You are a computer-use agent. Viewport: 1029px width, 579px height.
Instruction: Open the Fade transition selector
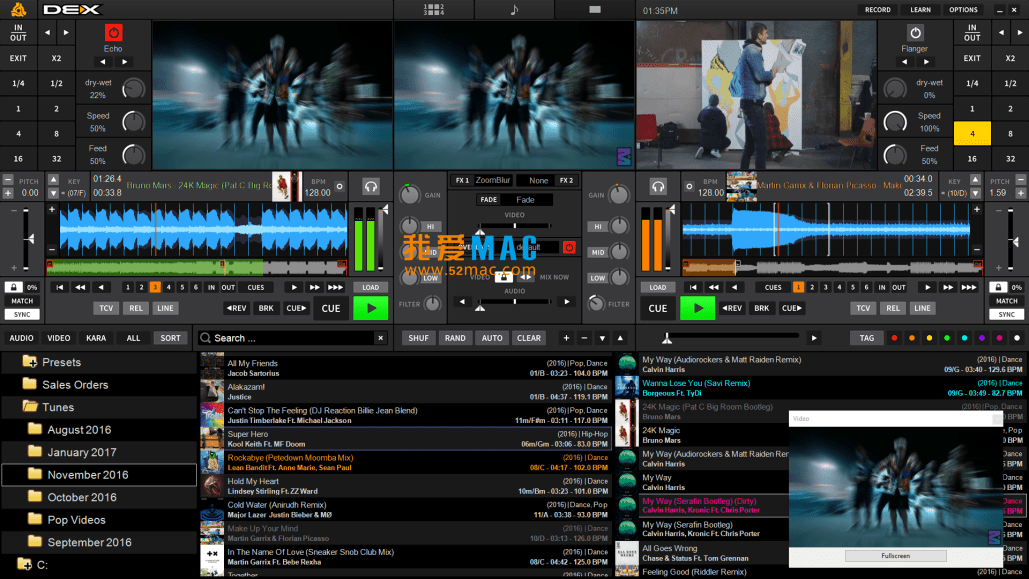tap(525, 200)
